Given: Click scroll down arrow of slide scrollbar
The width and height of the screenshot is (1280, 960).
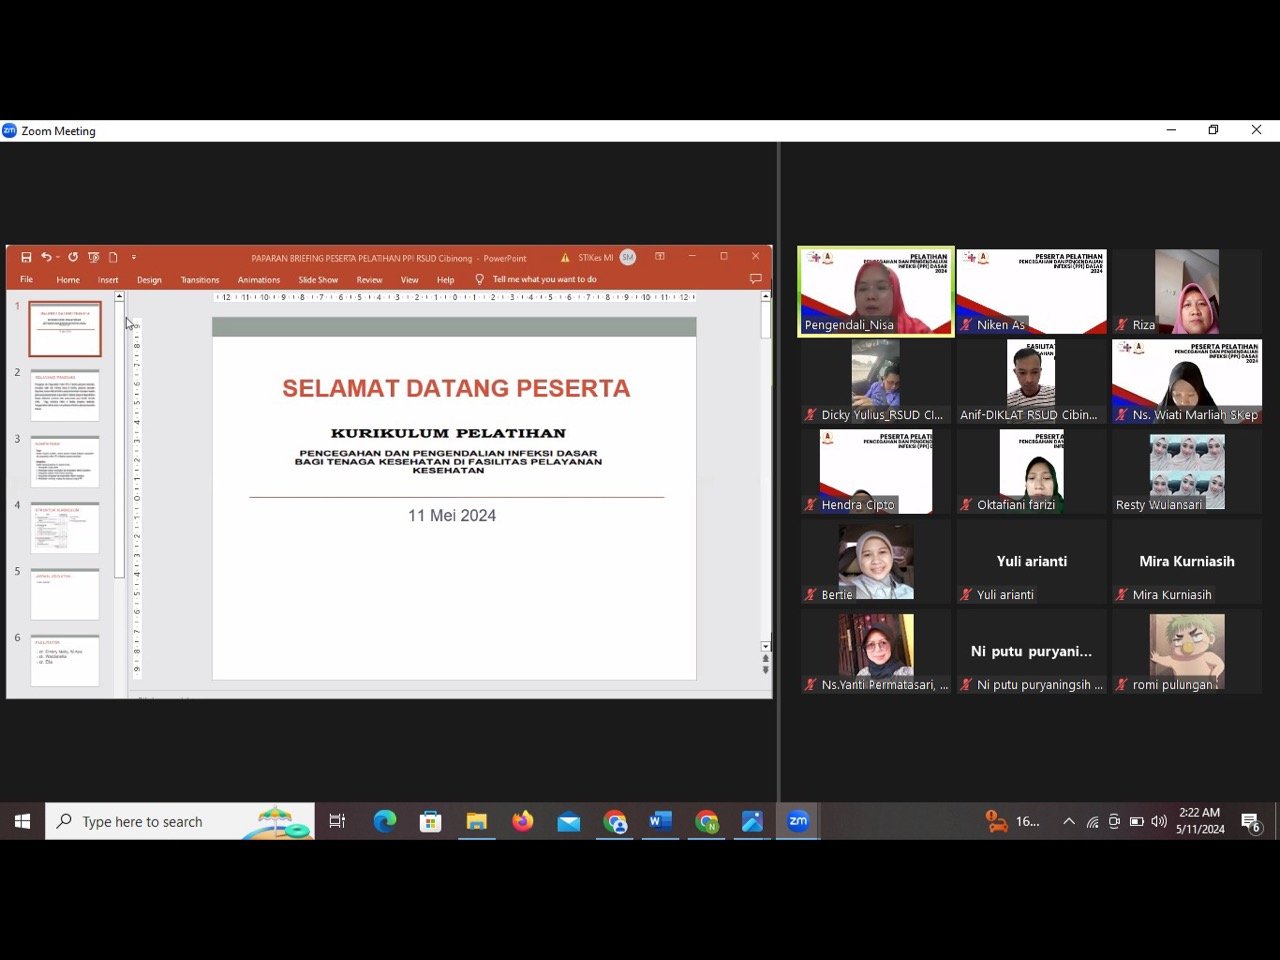Looking at the screenshot, I should coord(766,647).
